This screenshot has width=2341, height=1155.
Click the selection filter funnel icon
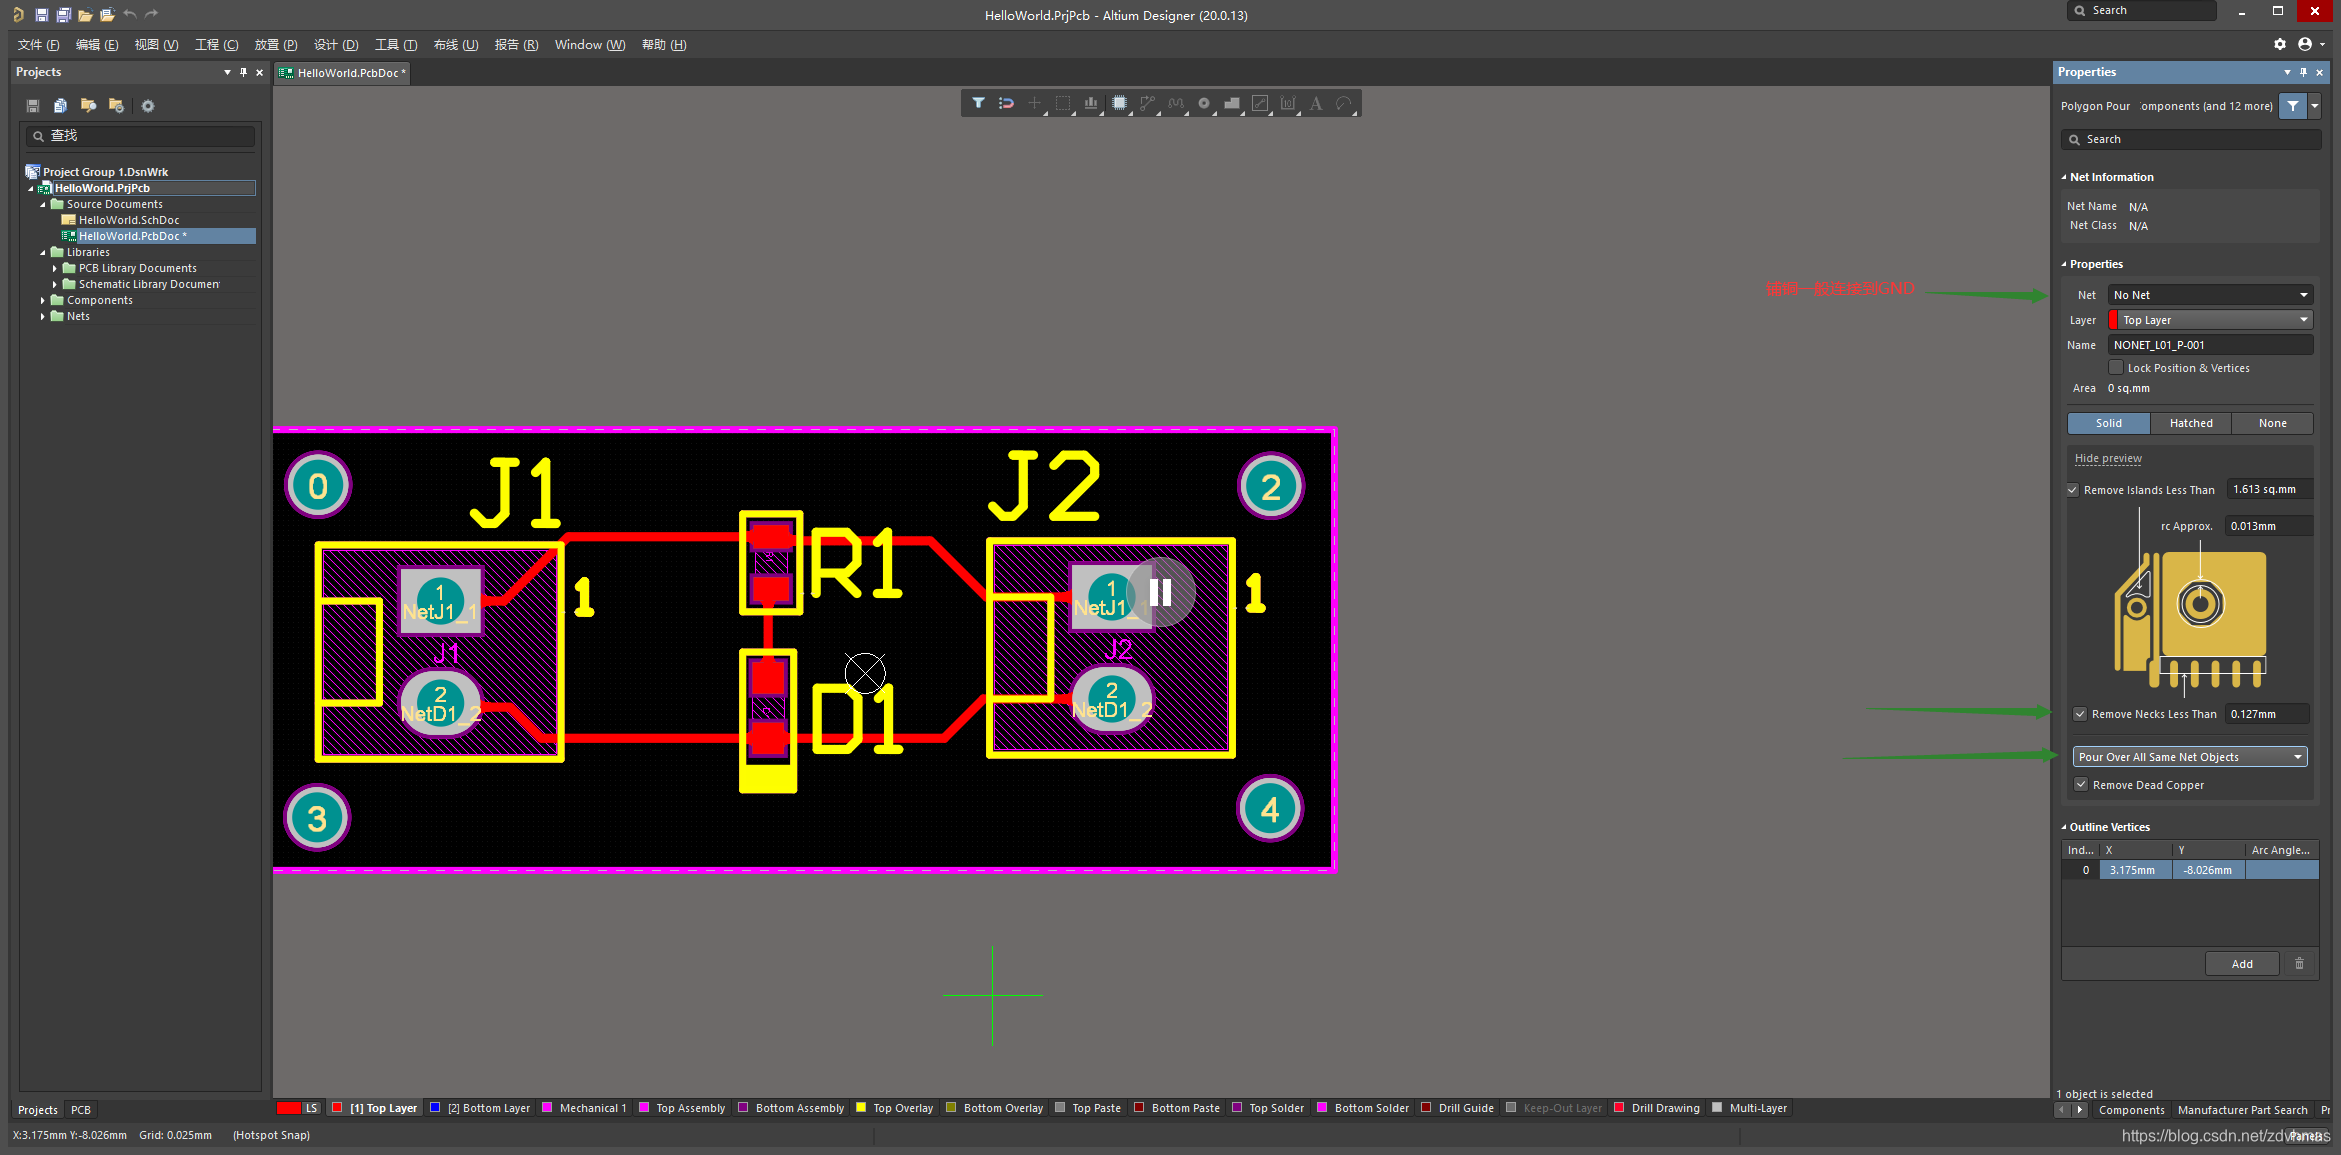[x=978, y=103]
